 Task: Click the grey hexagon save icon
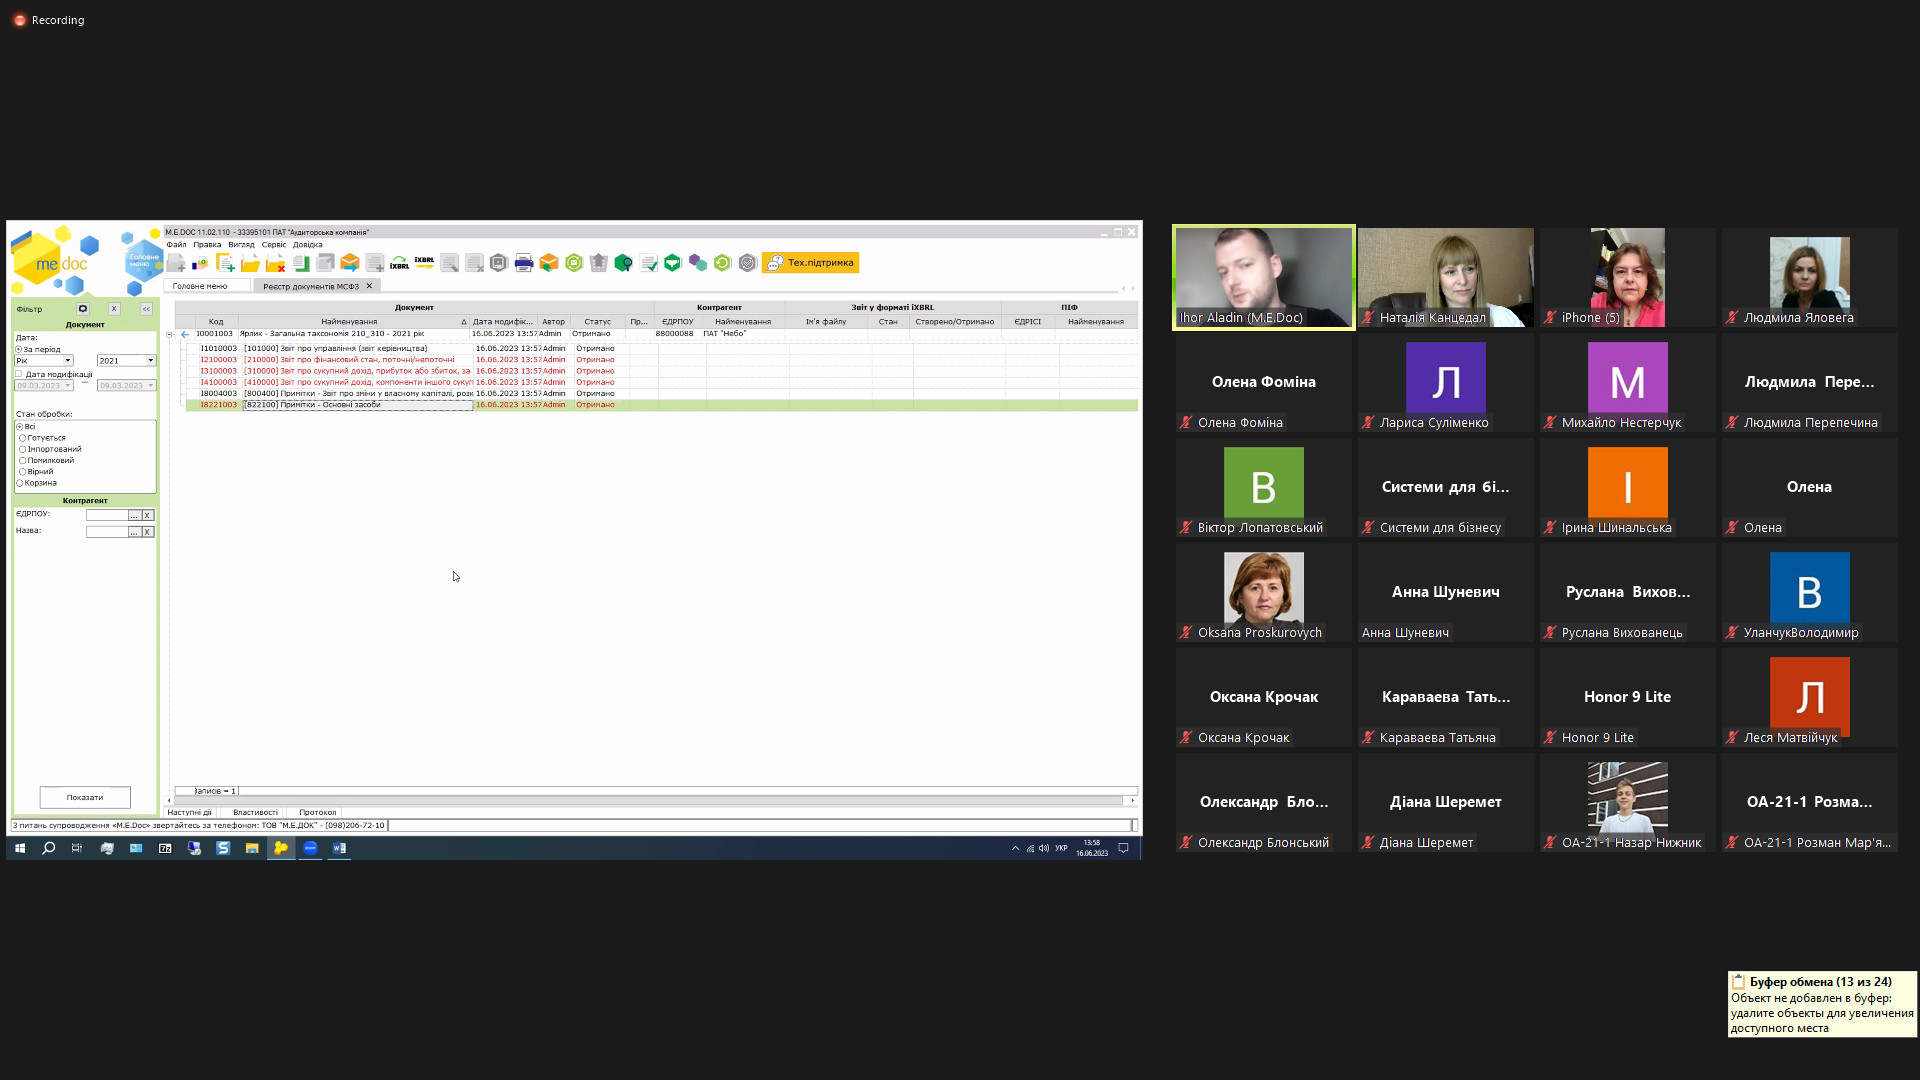499,263
